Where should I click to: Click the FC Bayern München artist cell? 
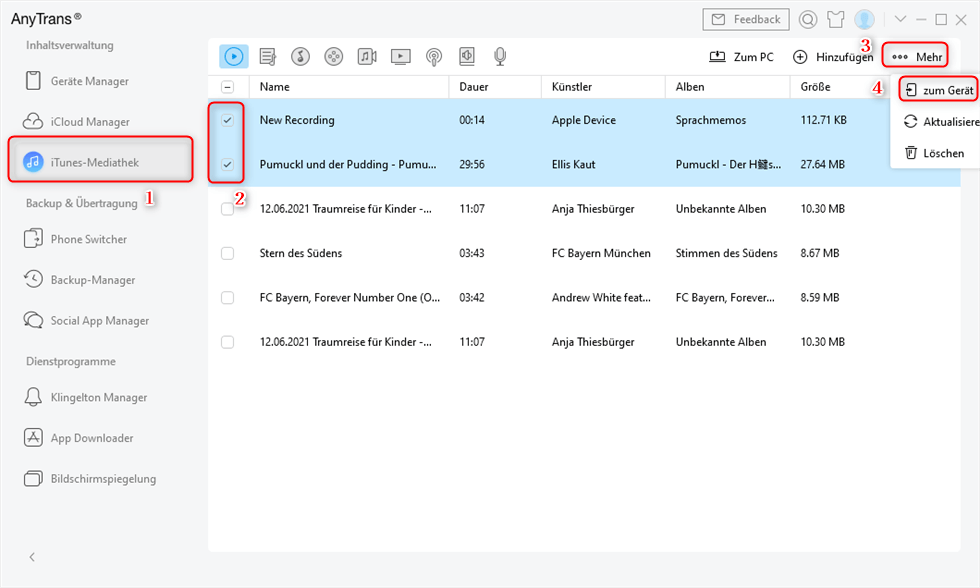click(x=601, y=253)
